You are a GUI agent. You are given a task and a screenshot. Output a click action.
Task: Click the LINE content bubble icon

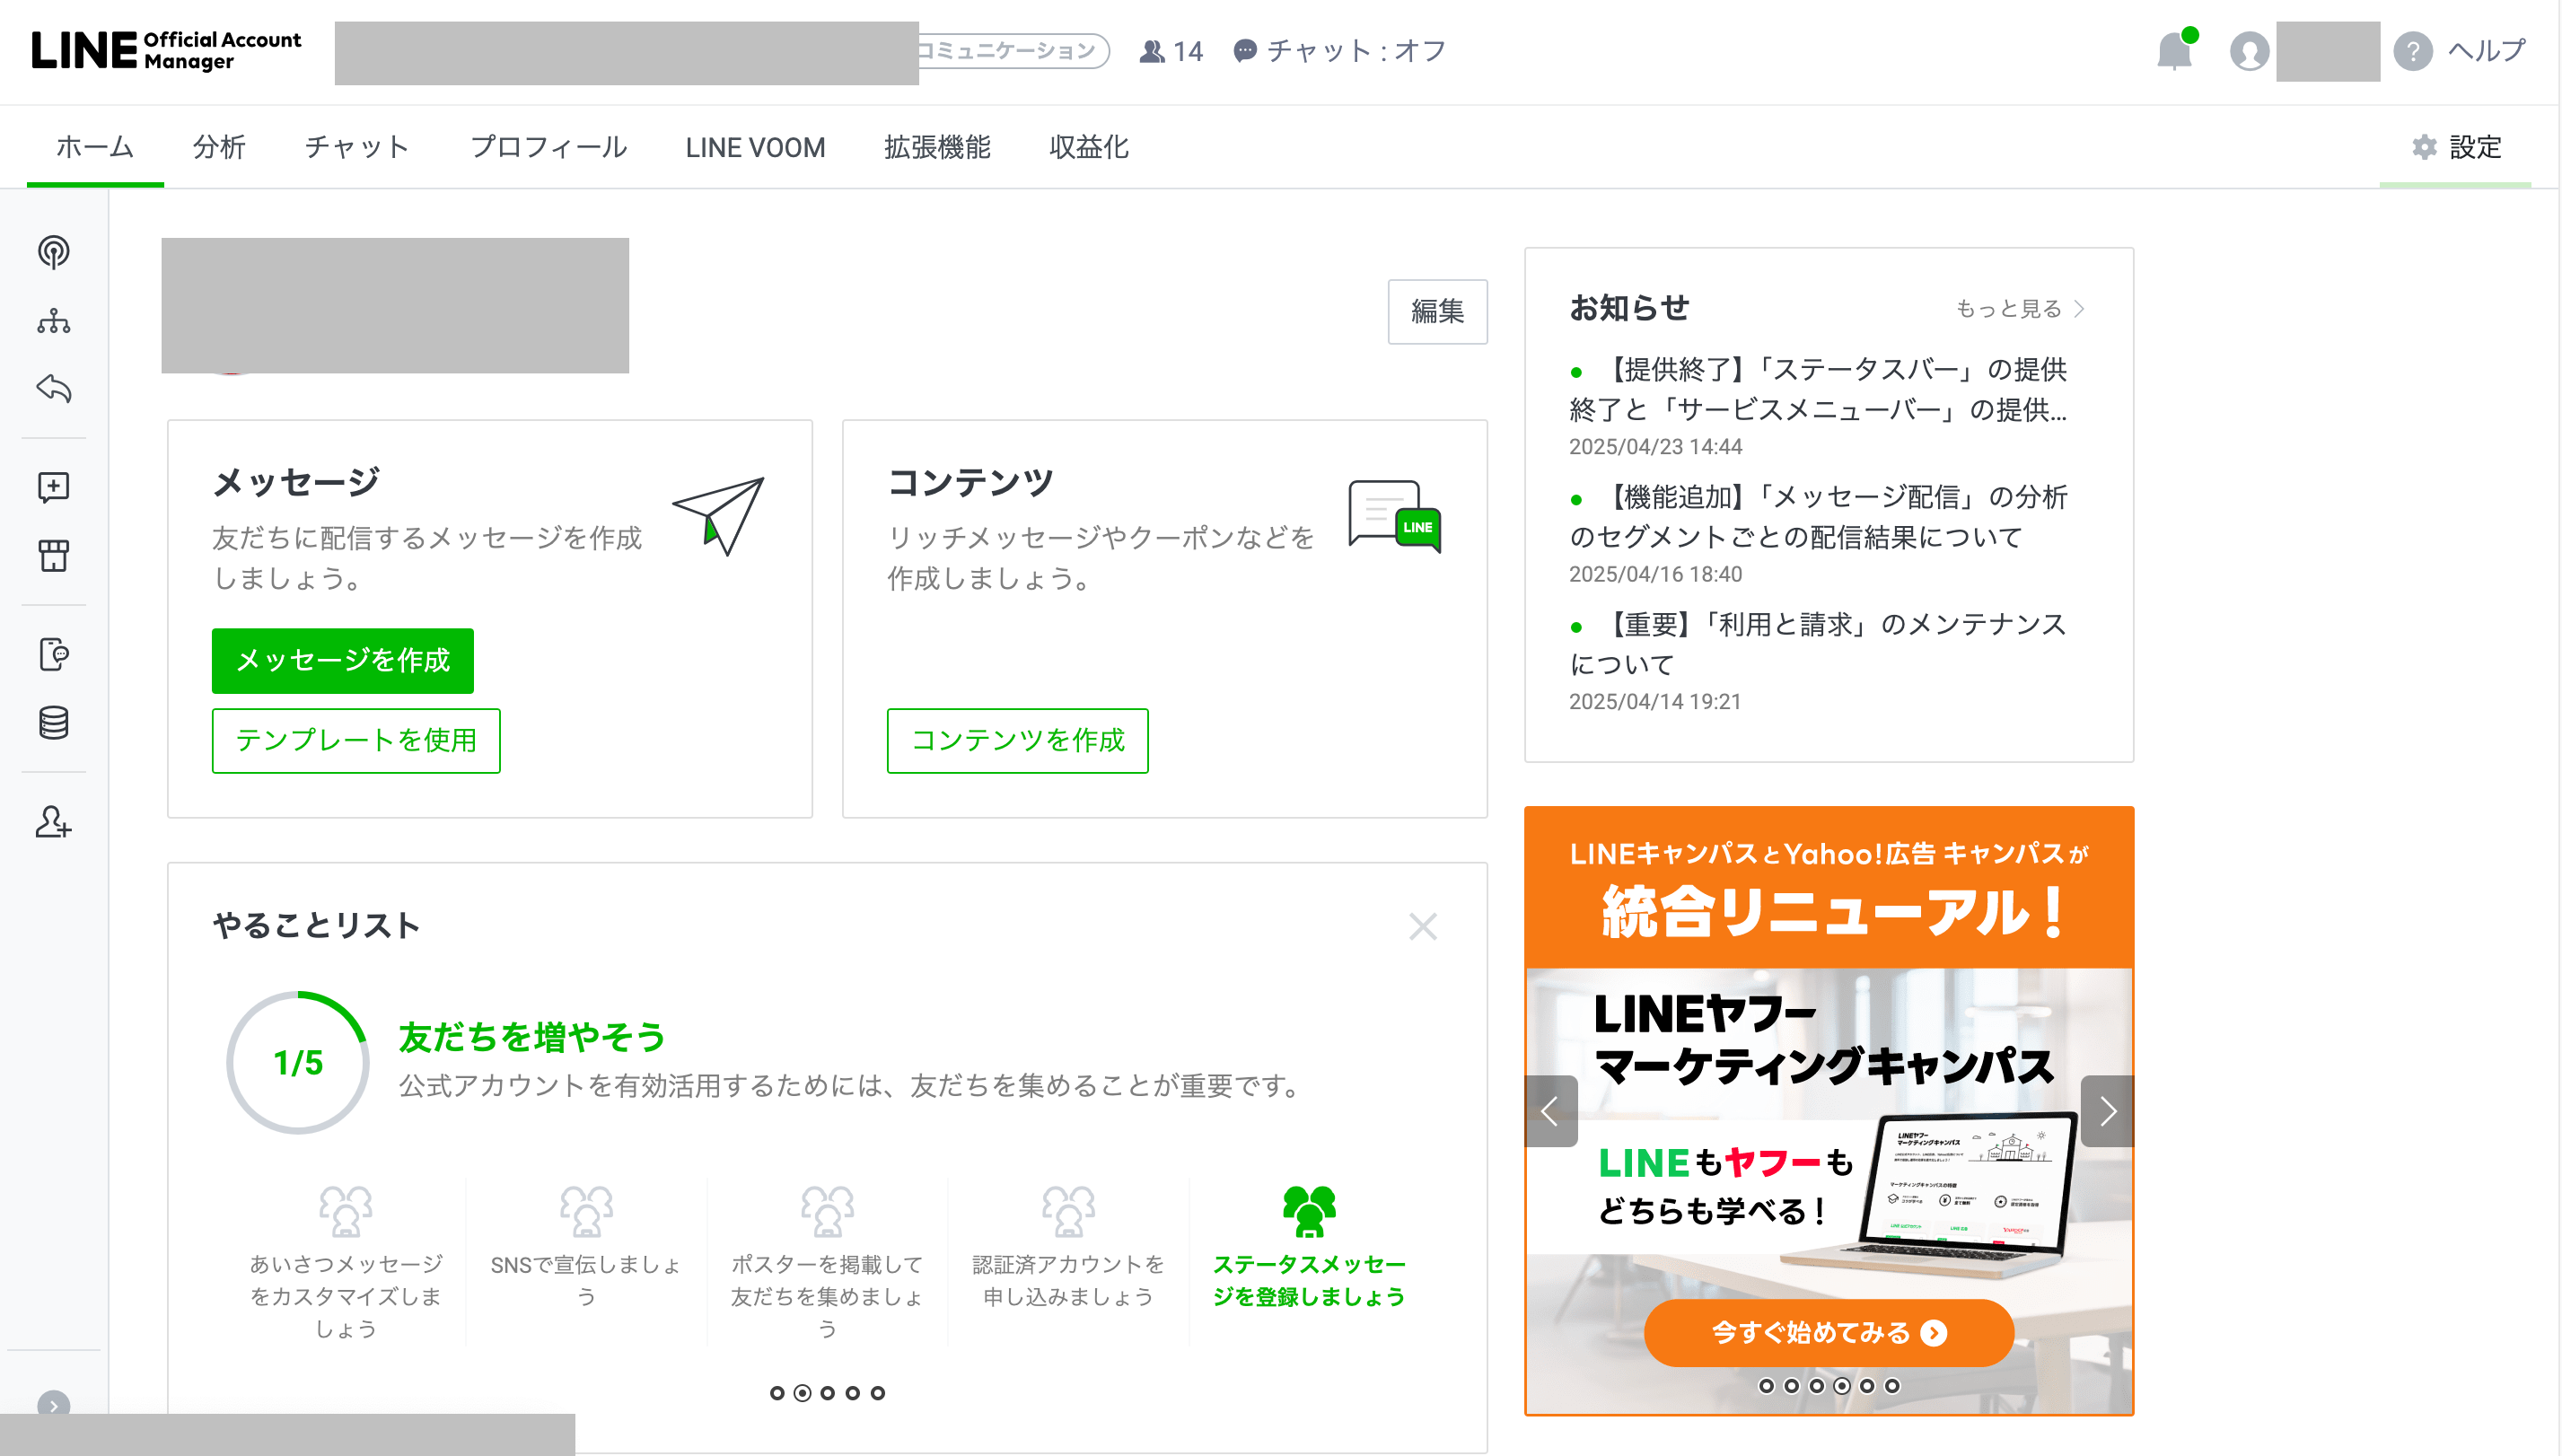tap(1394, 516)
